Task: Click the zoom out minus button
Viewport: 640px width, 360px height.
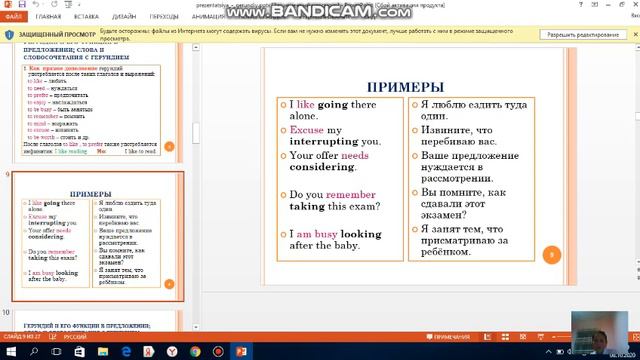Action: [x=554, y=337]
